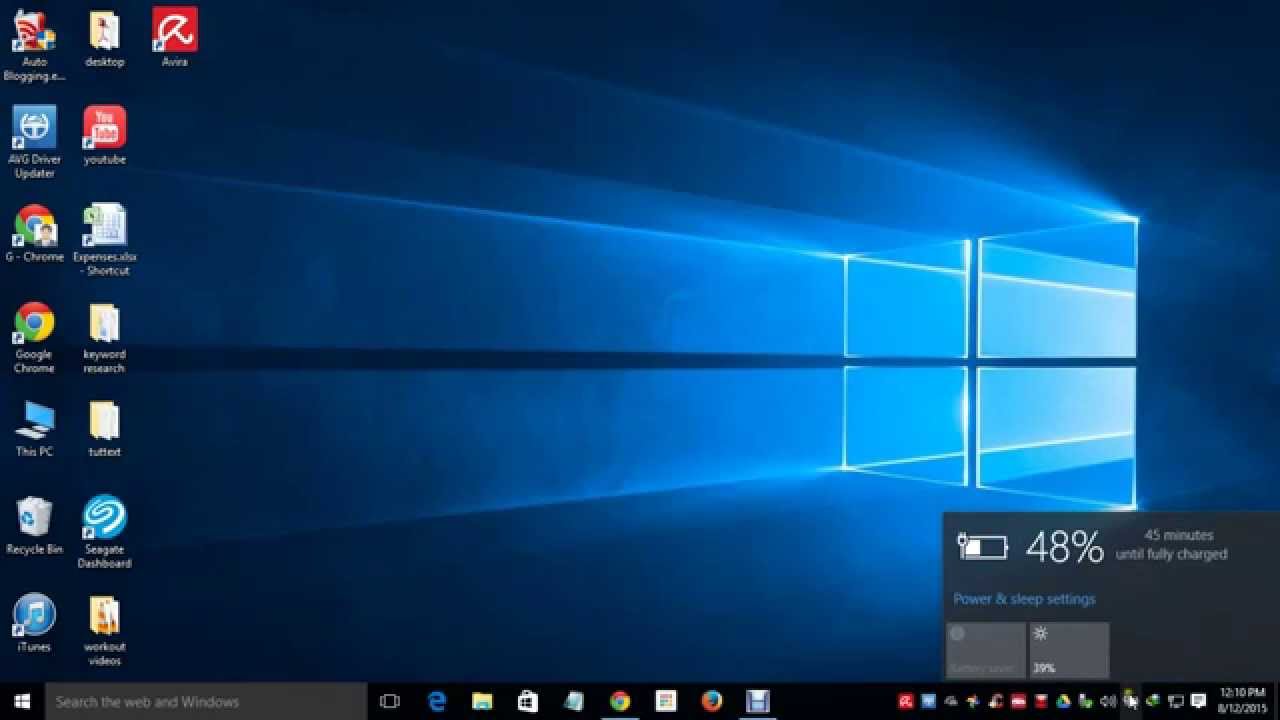Viewport: 1280px width, 720px height.
Task: Launch Firefox from the taskbar
Action: 711,701
